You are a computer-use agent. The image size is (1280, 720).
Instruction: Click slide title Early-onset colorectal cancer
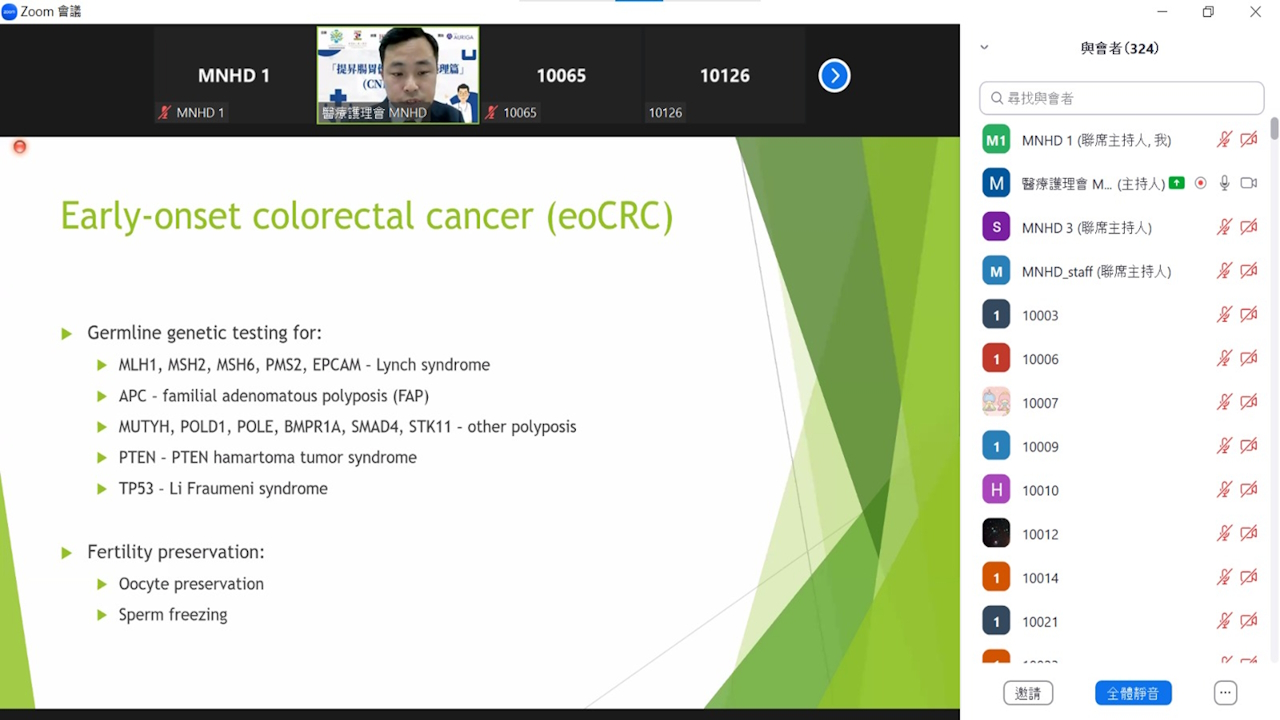pyautogui.click(x=366, y=216)
